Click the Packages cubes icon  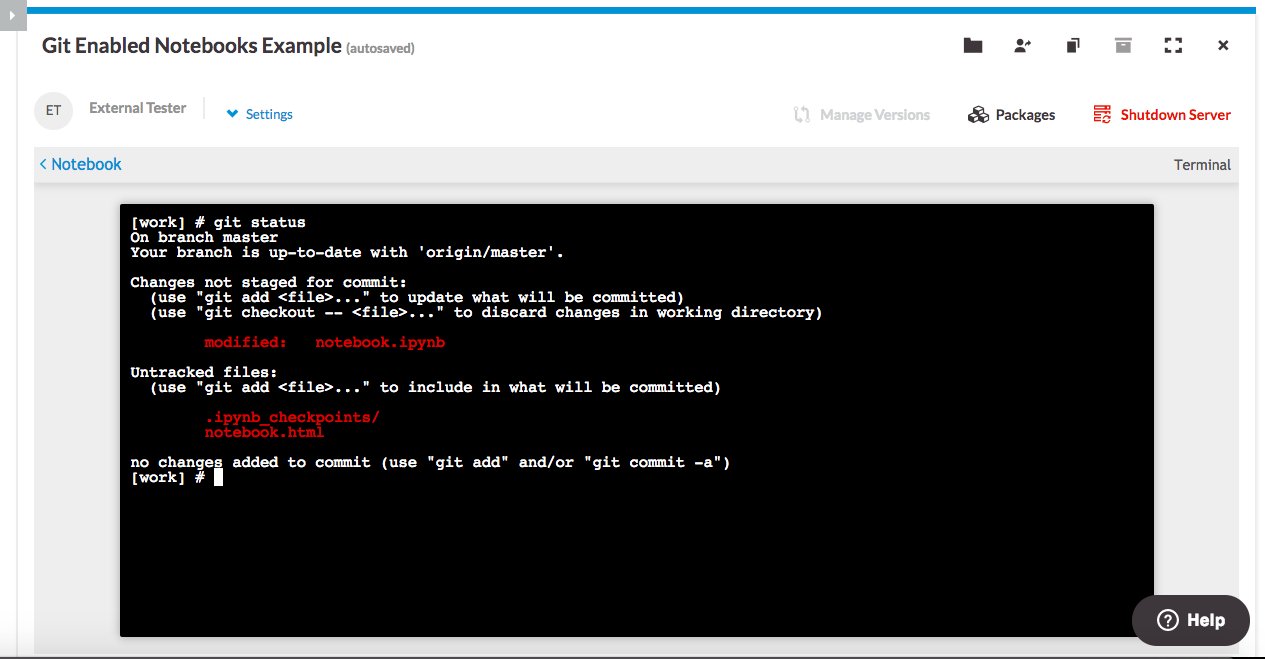click(978, 115)
